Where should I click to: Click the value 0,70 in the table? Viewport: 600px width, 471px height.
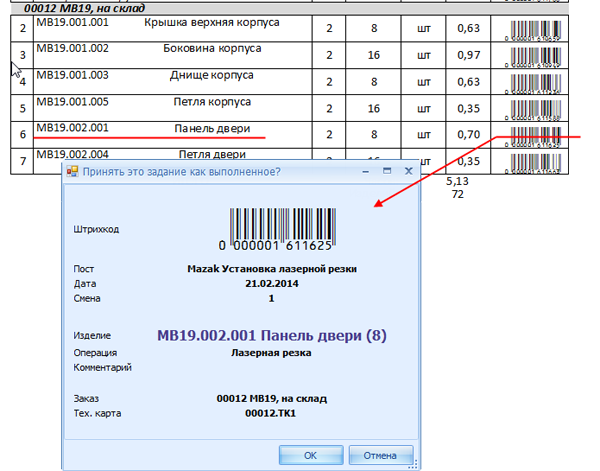468,135
